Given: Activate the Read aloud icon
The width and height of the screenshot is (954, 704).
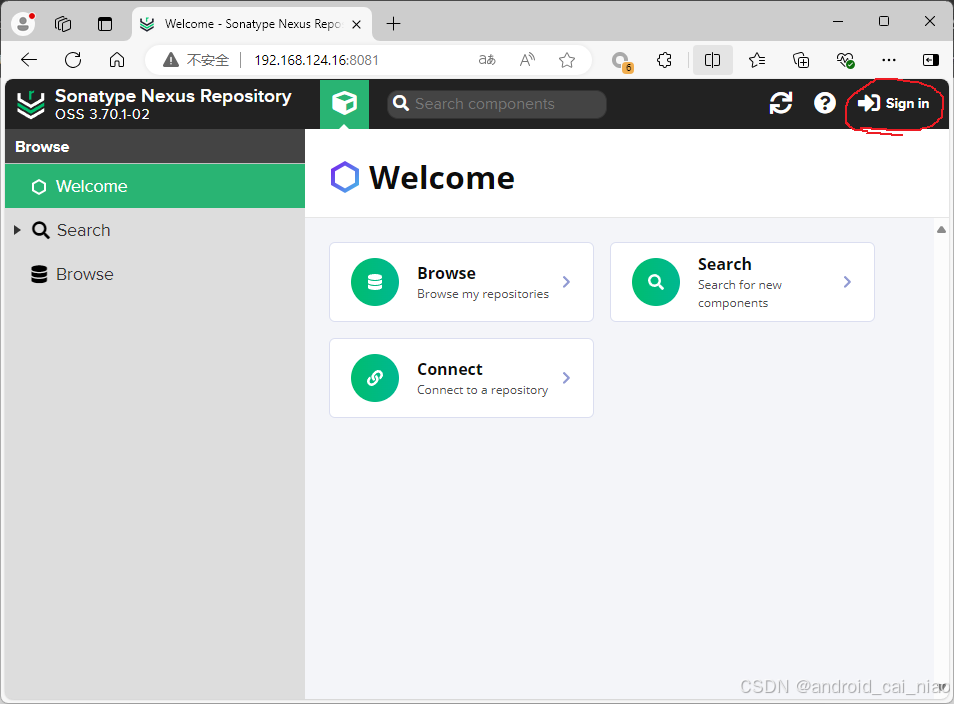Looking at the screenshot, I should (x=527, y=60).
